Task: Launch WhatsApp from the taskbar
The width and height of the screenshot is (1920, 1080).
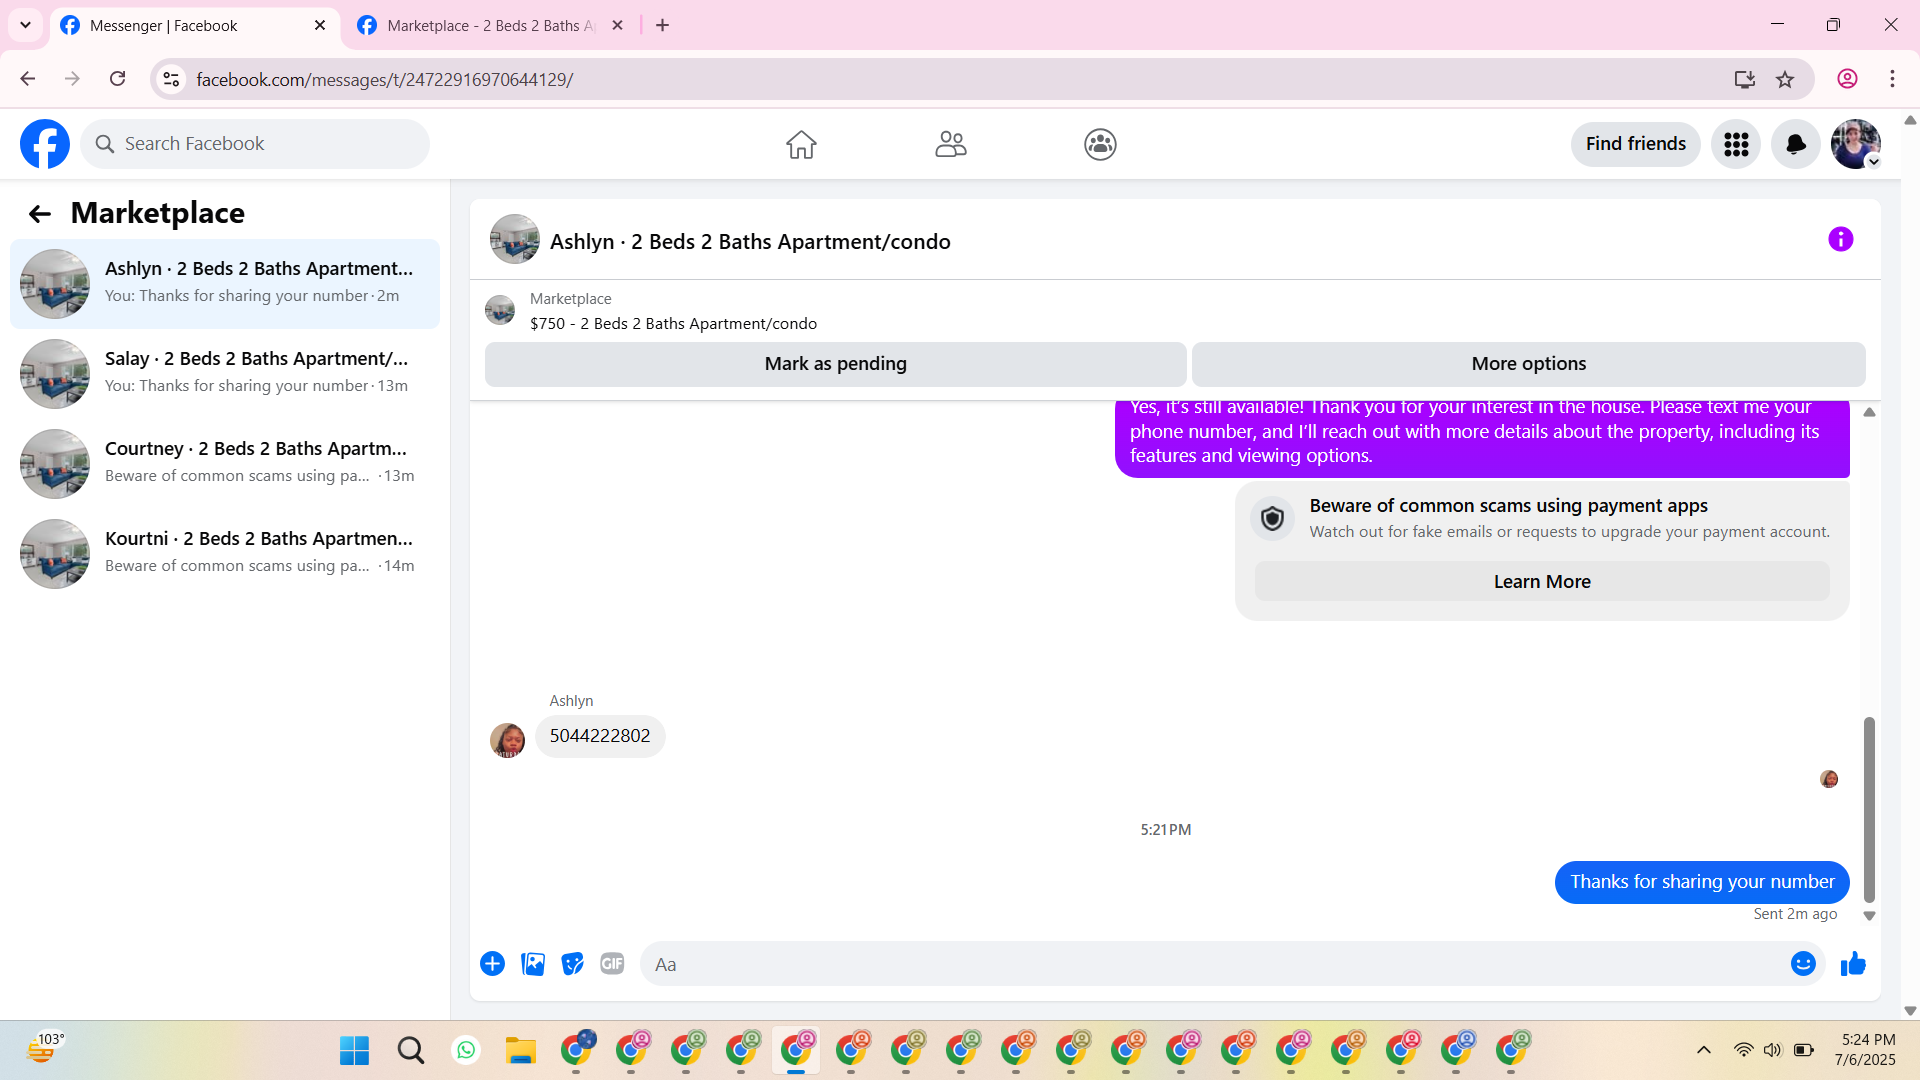Action: coord(466,1051)
